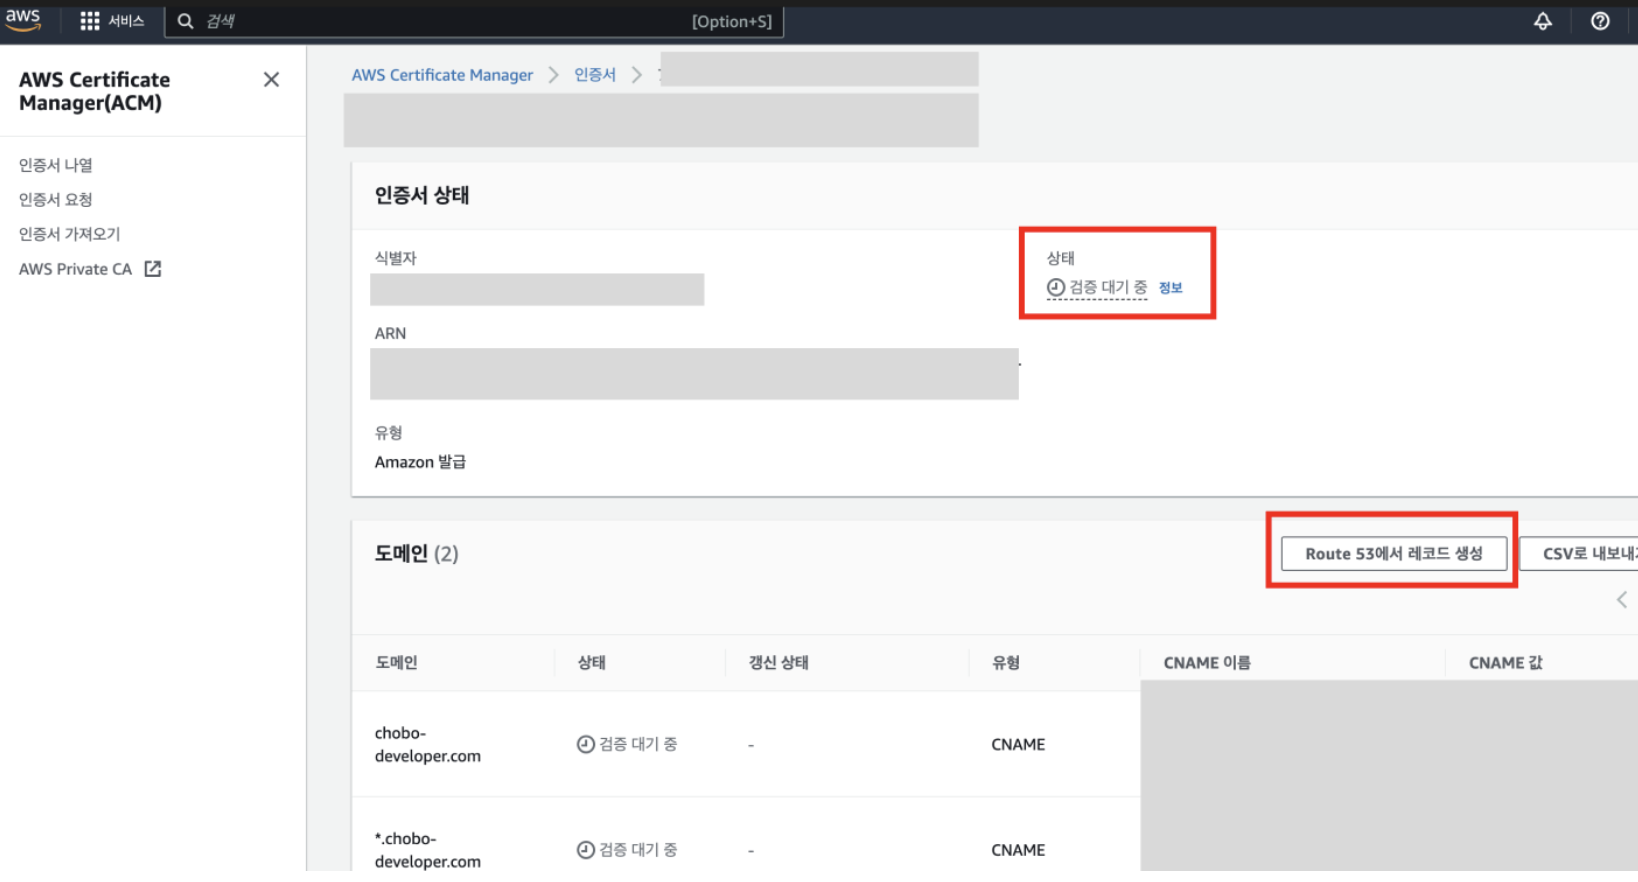The height and width of the screenshot is (882, 1638).
Task: Go to AWS Certificate Manager breadcrumb
Action: point(442,75)
